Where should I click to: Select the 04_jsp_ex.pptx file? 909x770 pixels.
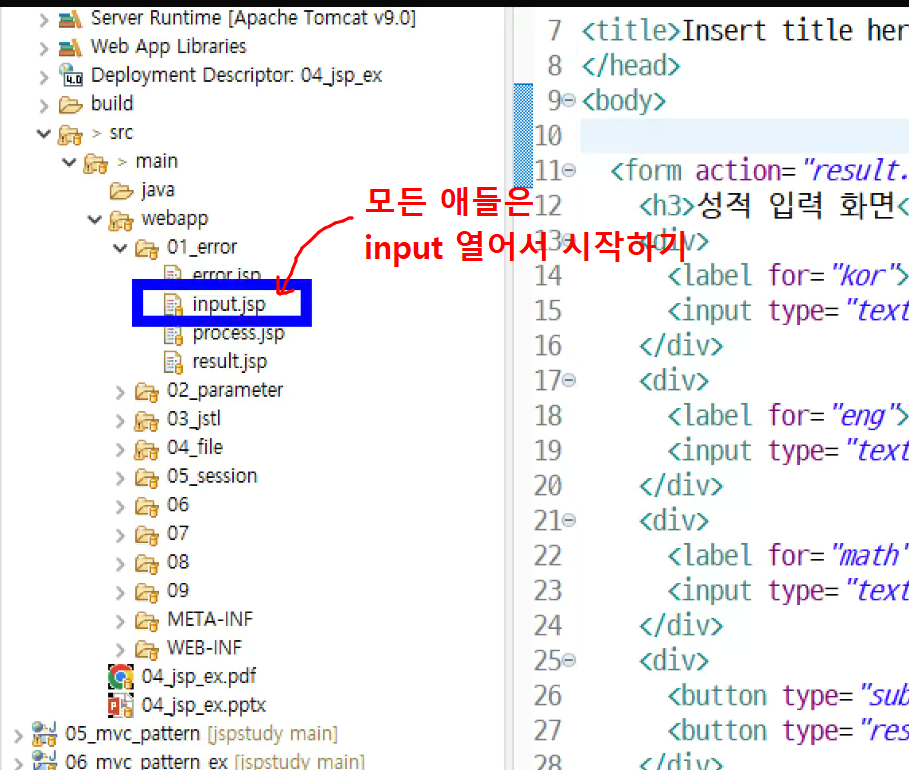pyautogui.click(x=204, y=705)
